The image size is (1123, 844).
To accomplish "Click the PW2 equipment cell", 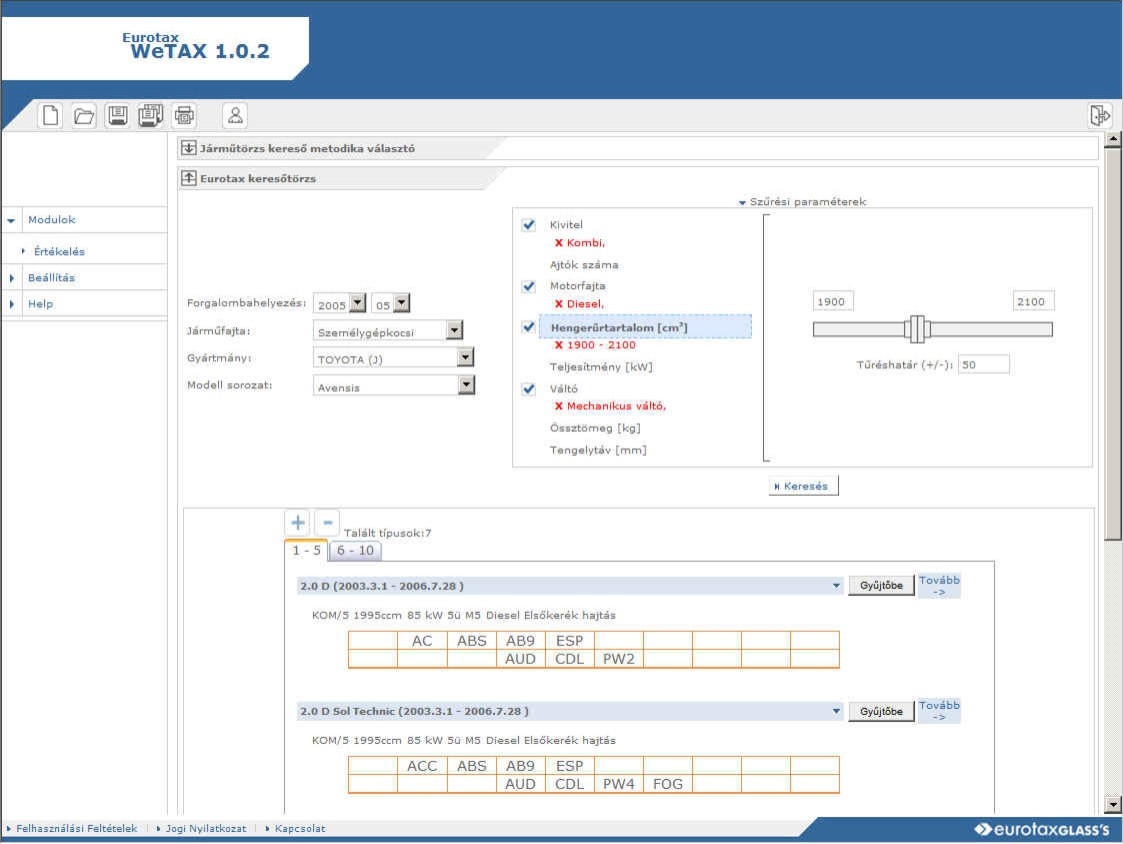I will click(x=619, y=658).
